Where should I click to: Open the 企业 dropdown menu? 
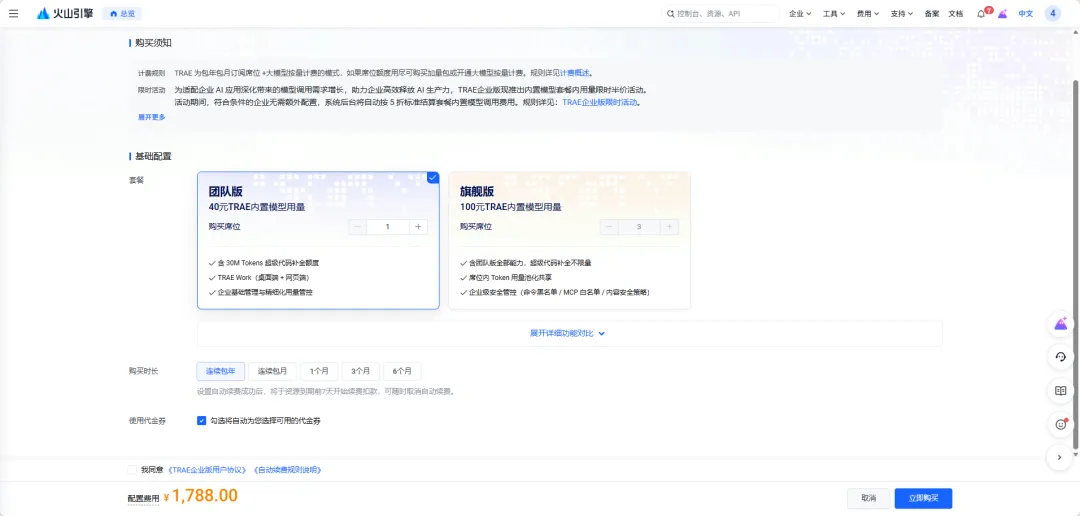pyautogui.click(x=800, y=13)
